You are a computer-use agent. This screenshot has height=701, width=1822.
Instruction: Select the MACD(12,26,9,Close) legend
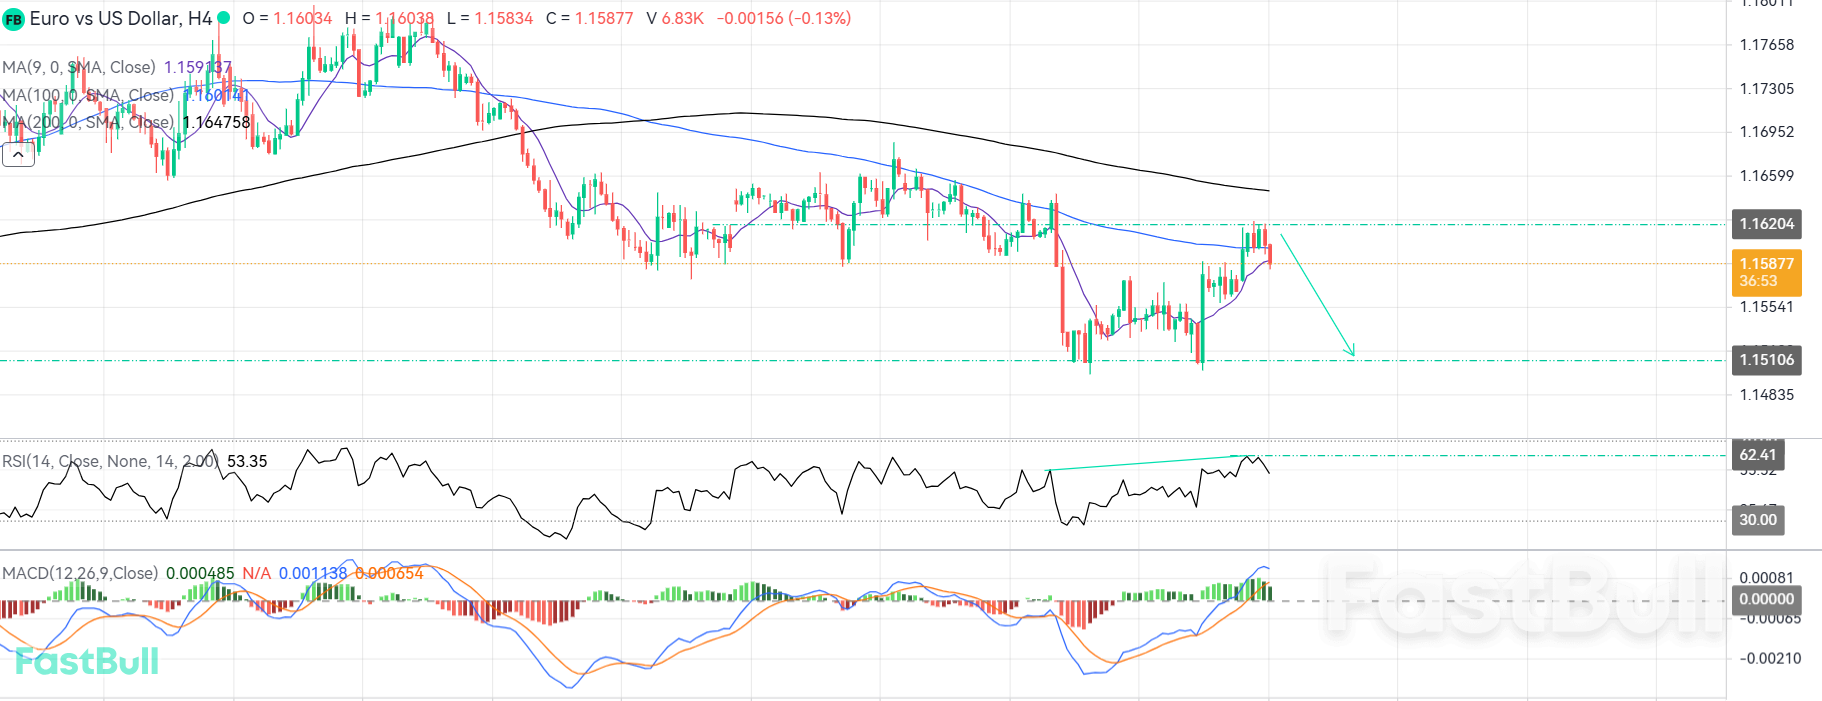pyautogui.click(x=80, y=573)
